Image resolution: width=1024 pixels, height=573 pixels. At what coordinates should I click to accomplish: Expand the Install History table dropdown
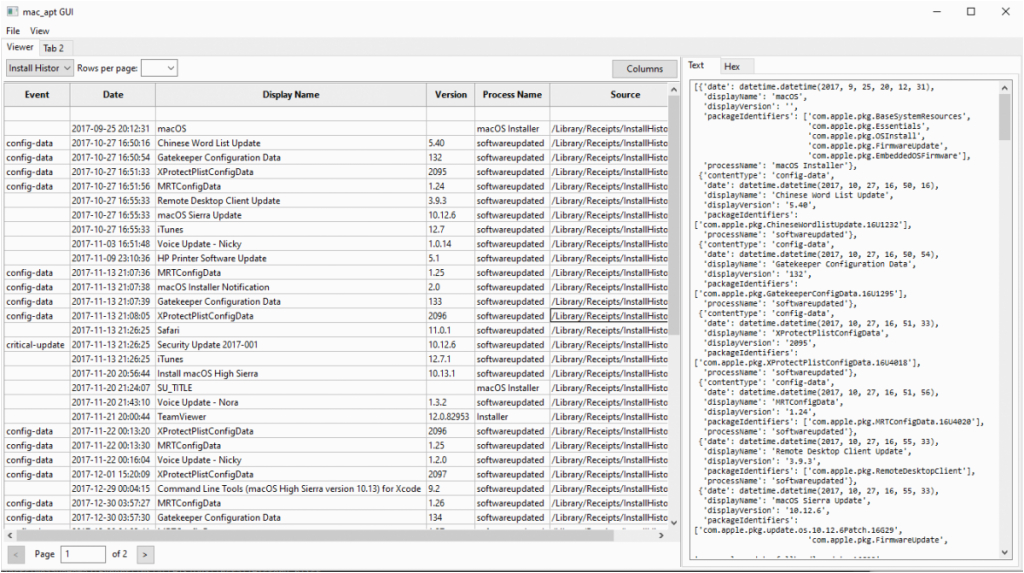[39, 68]
